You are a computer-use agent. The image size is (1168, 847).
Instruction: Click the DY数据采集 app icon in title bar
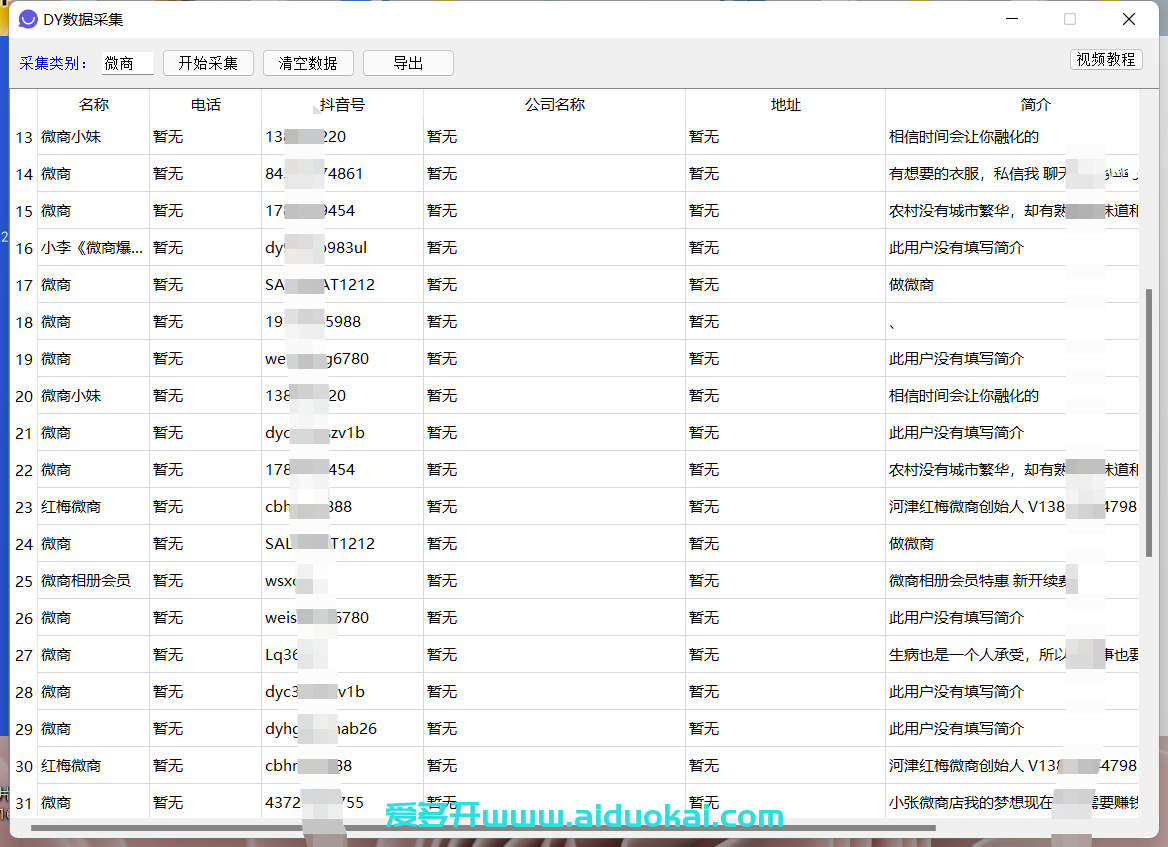tap(28, 19)
